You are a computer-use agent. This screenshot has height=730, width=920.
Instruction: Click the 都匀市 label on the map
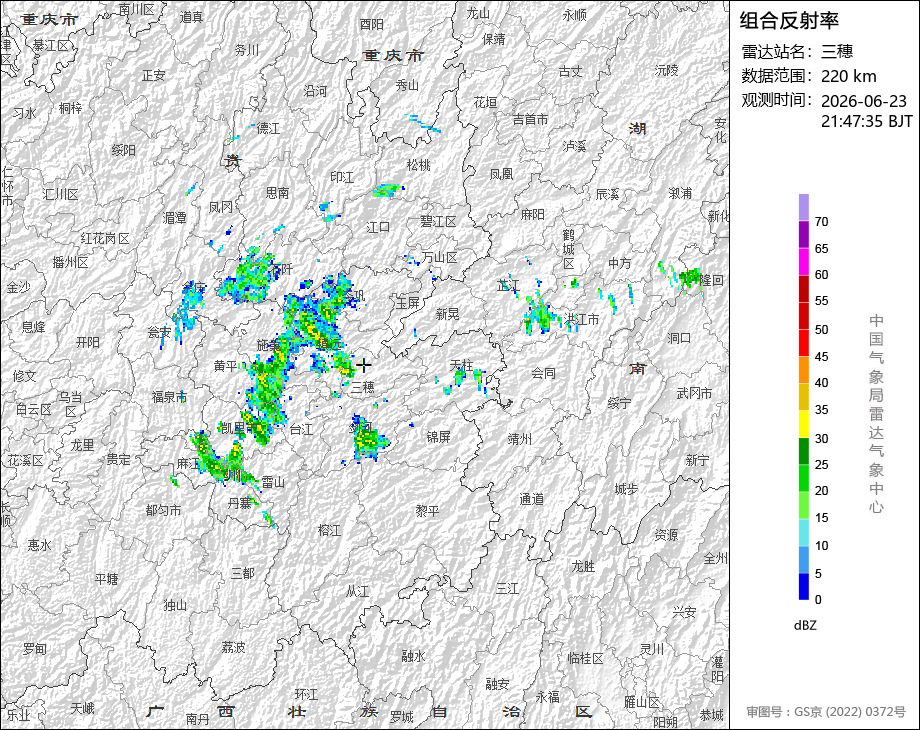pos(163,511)
